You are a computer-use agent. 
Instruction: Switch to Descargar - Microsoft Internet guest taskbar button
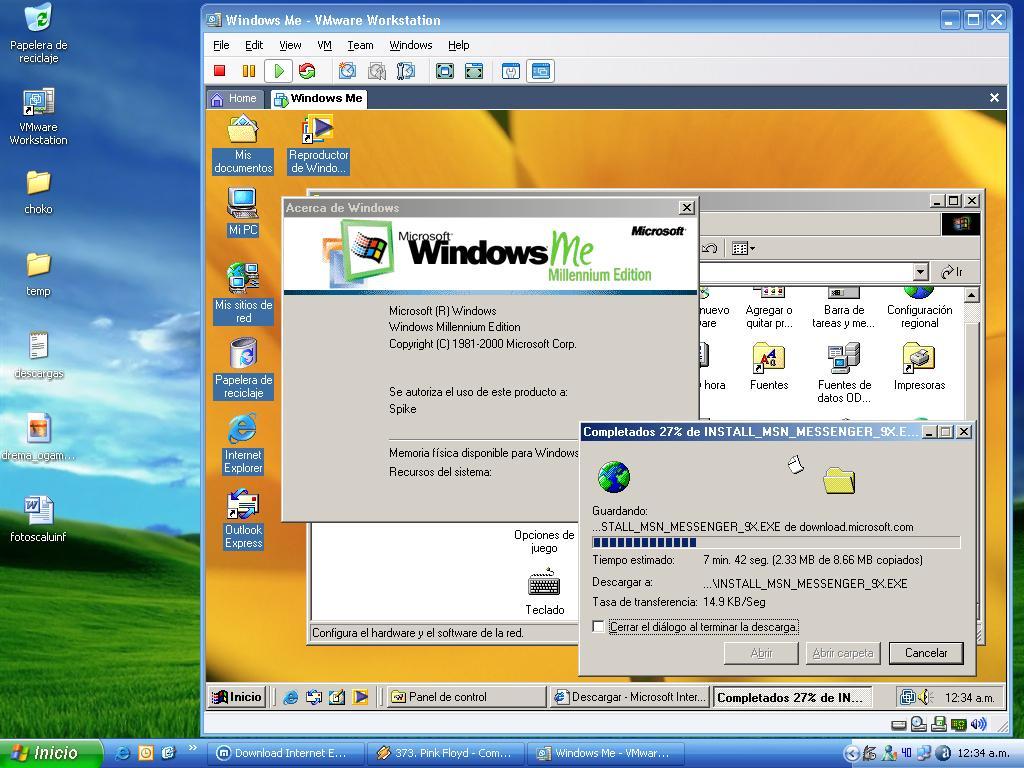pyautogui.click(x=630, y=697)
